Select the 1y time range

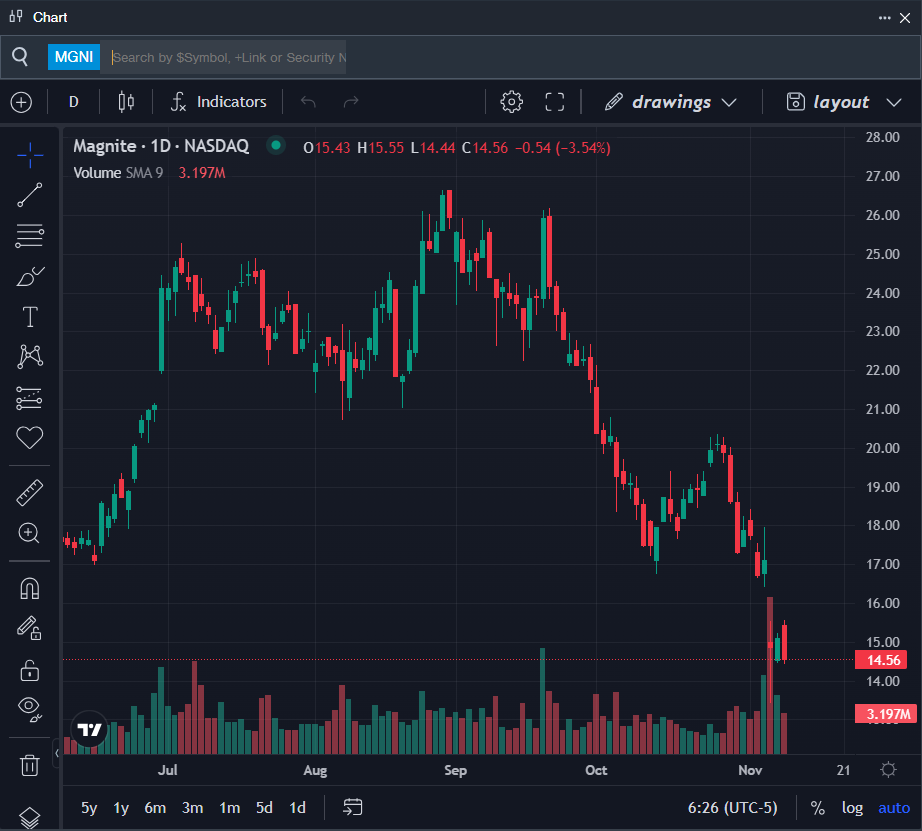121,808
